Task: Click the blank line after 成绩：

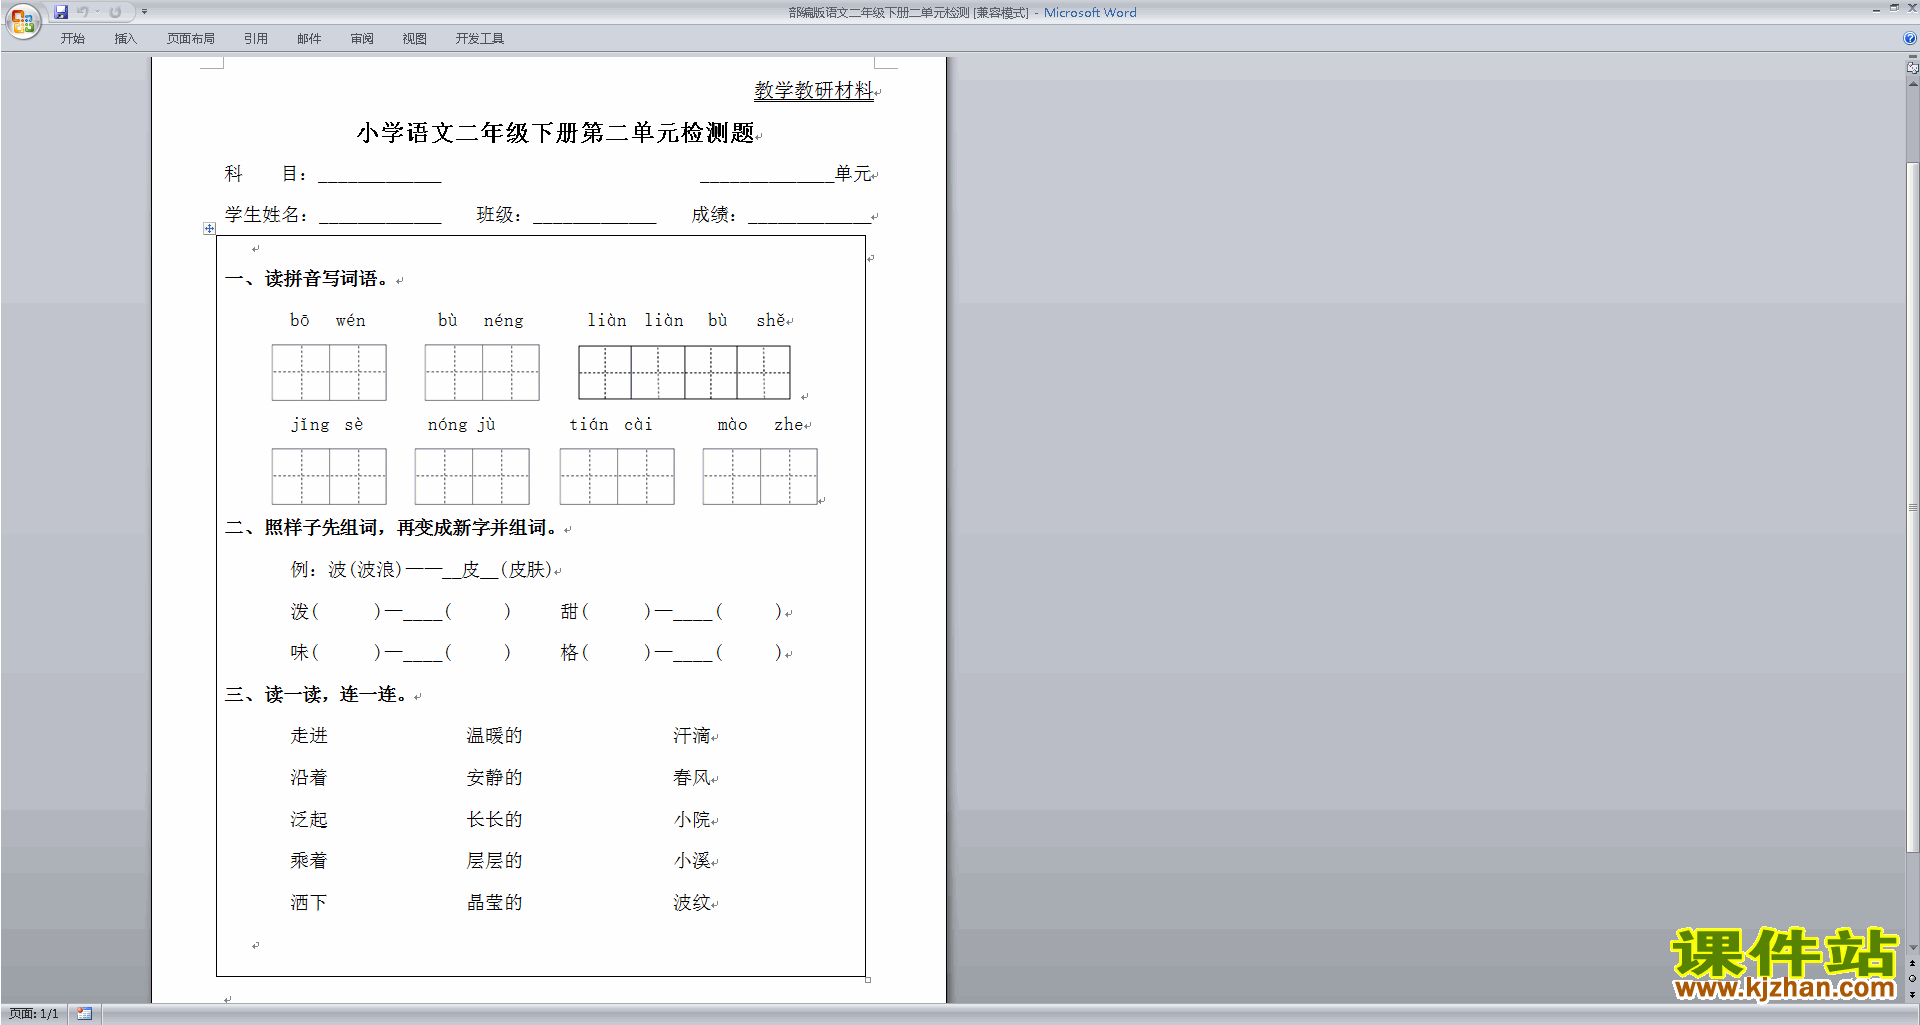Action: 809,217
